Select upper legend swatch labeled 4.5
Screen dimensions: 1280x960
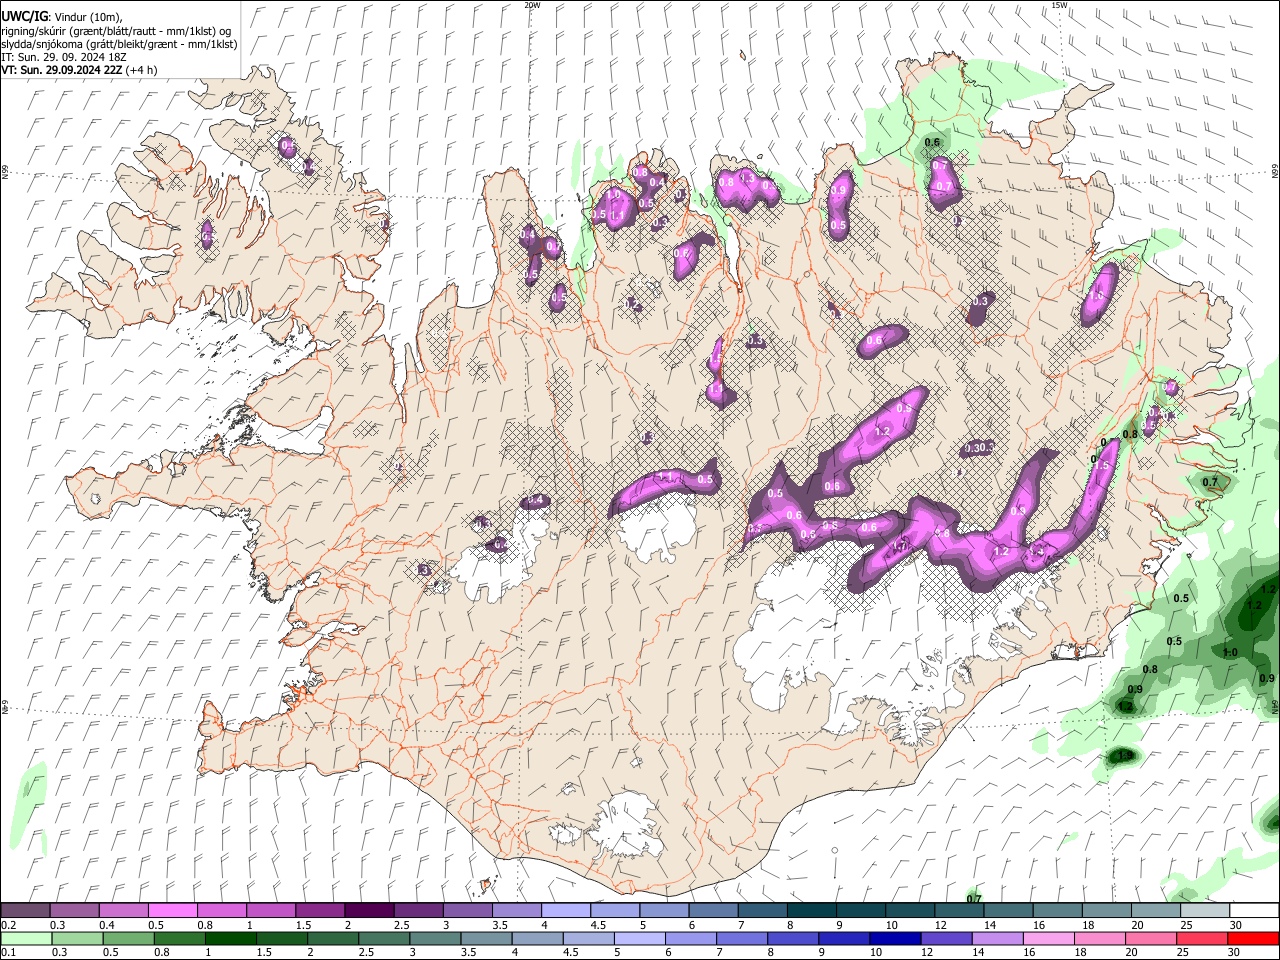click(x=615, y=911)
